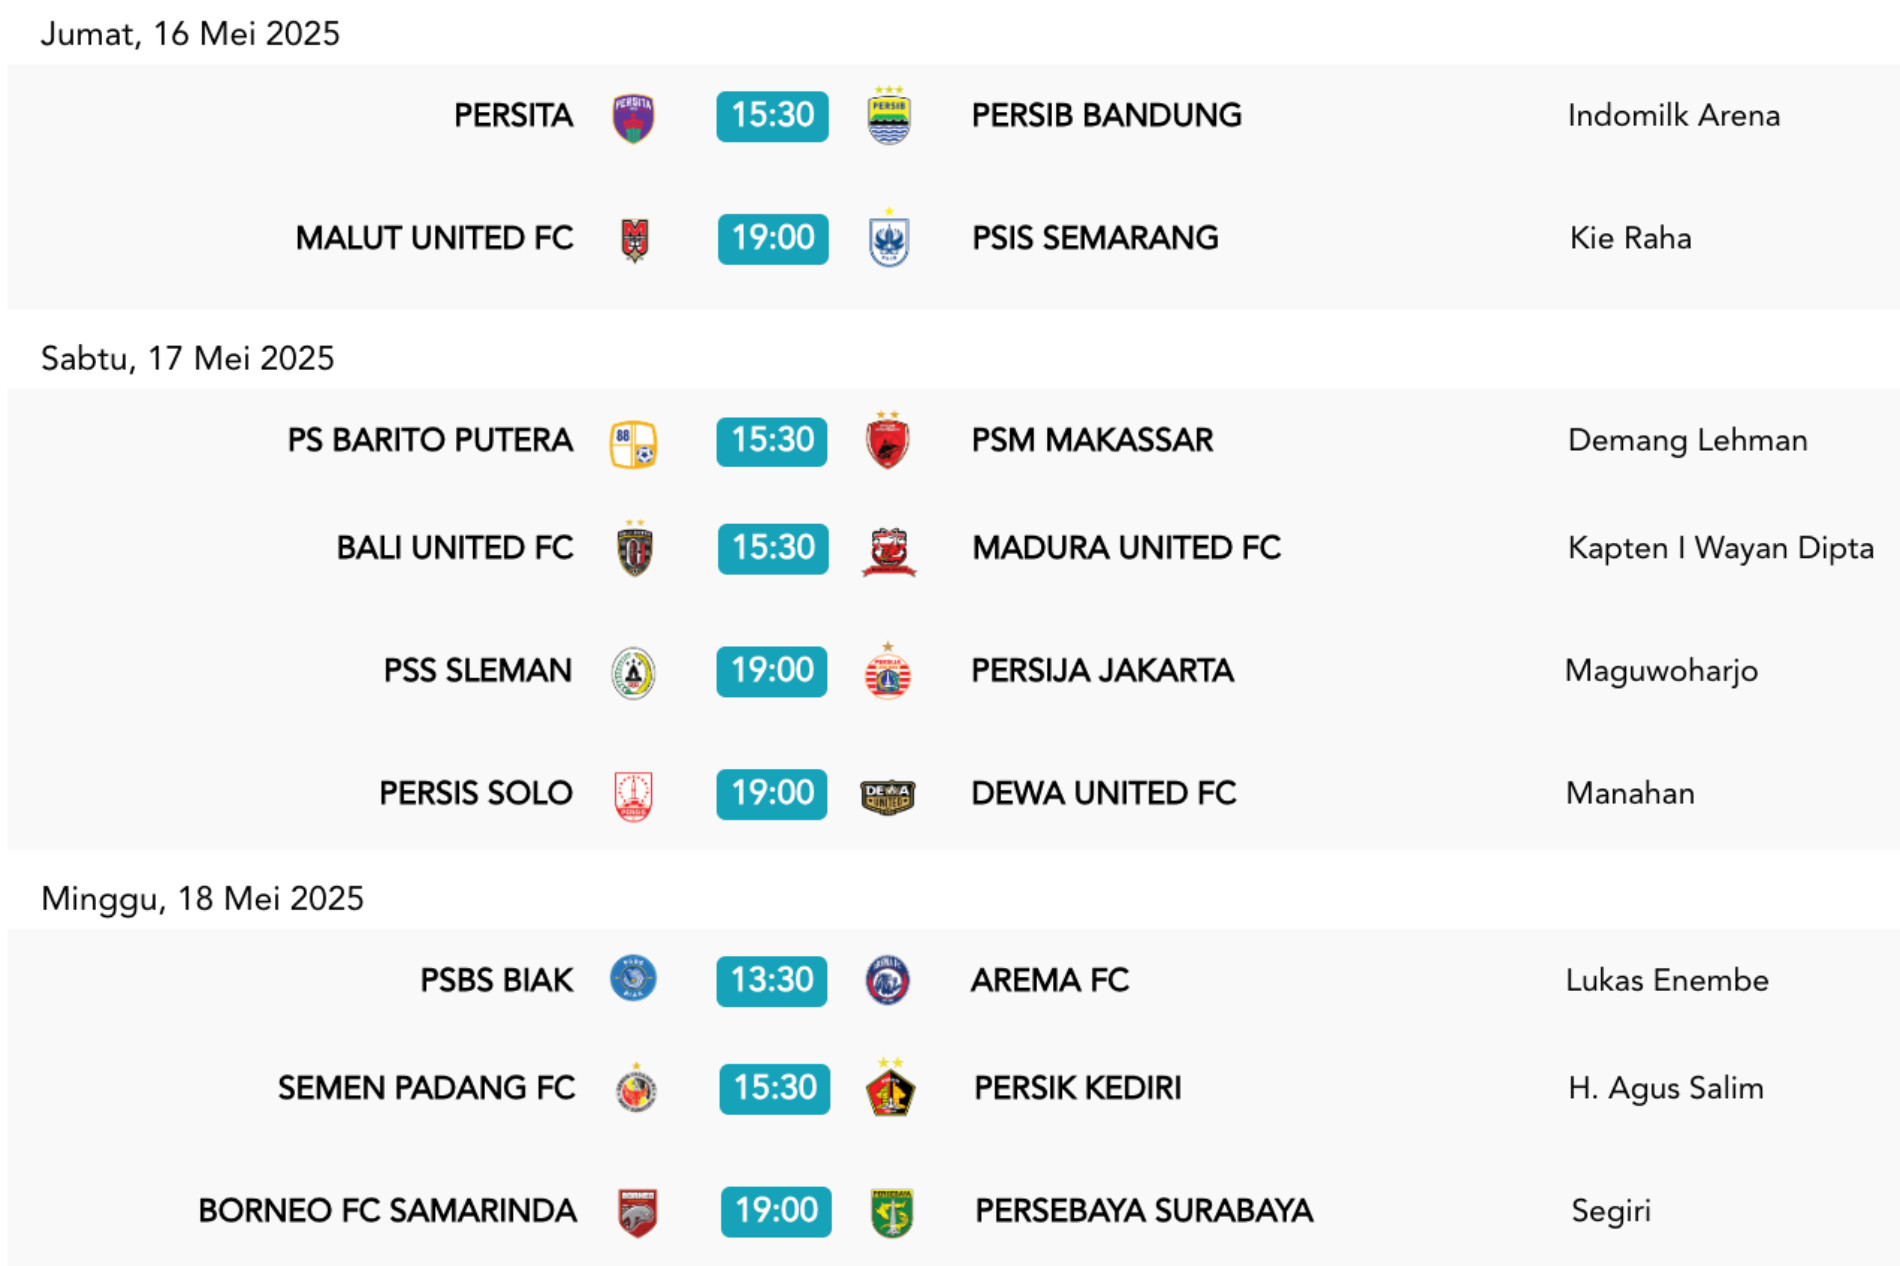Click the Indomilk Arena venue text

pyautogui.click(x=1673, y=116)
